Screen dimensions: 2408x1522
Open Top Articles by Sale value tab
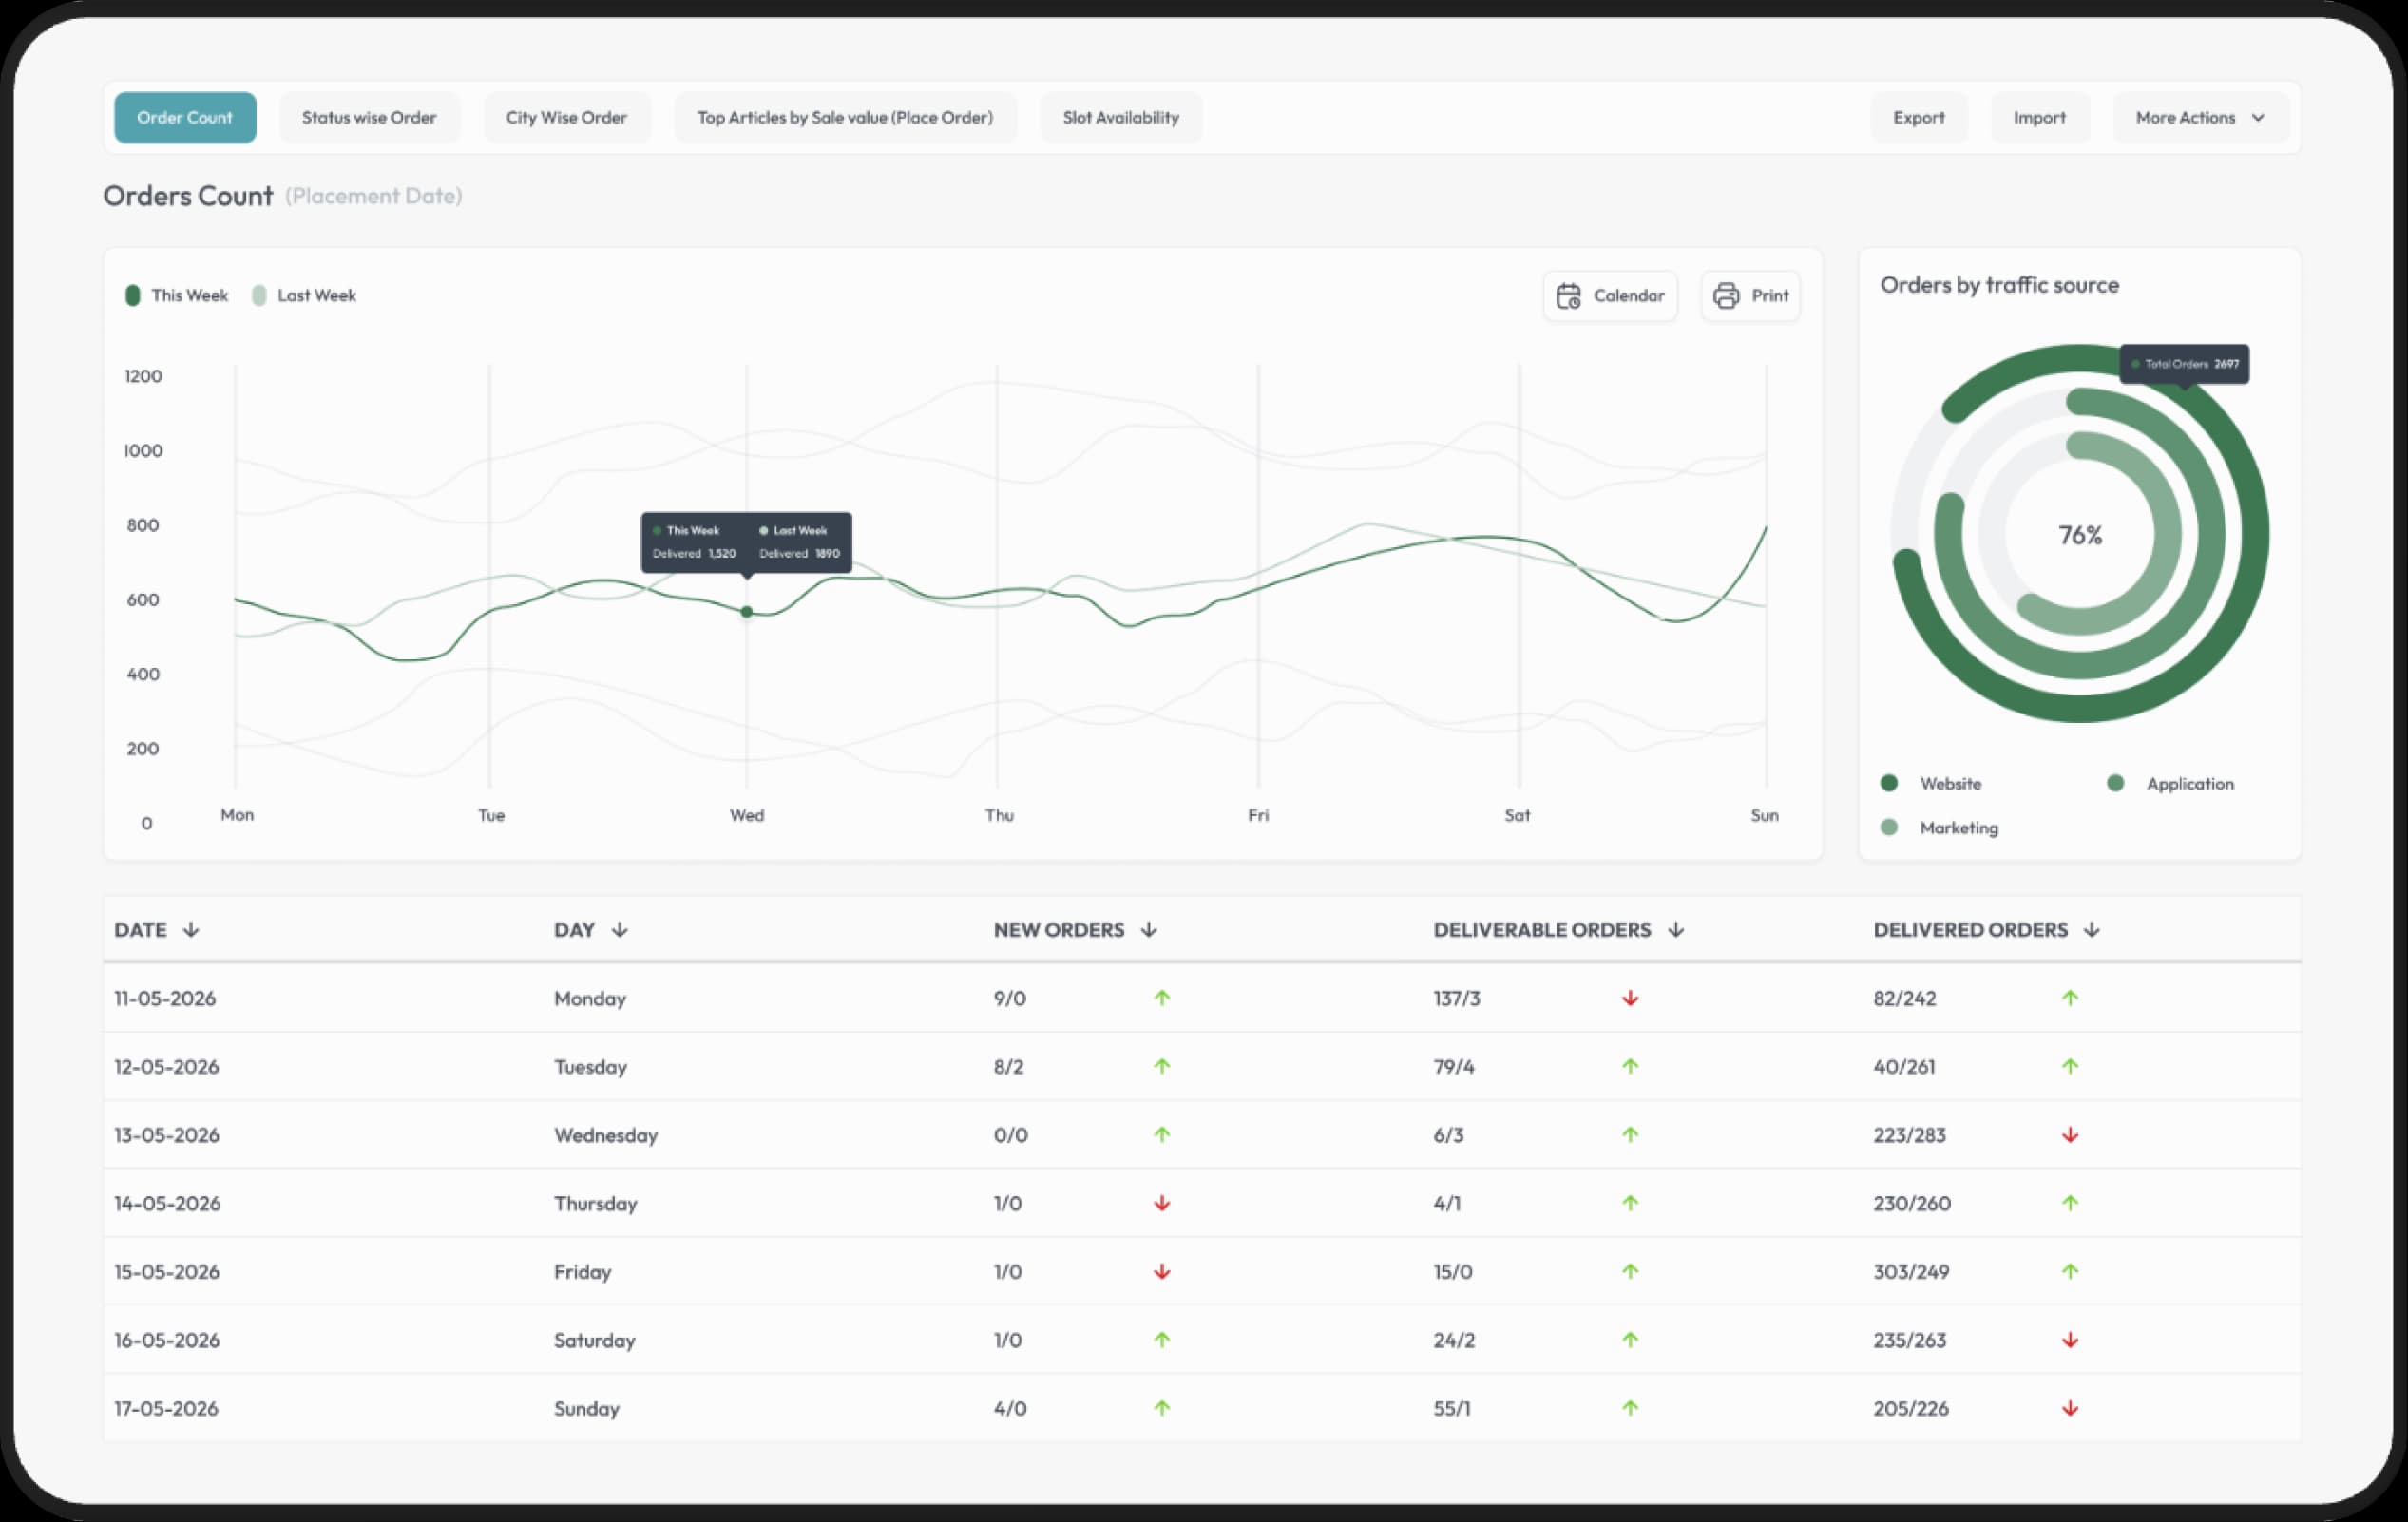845,118
